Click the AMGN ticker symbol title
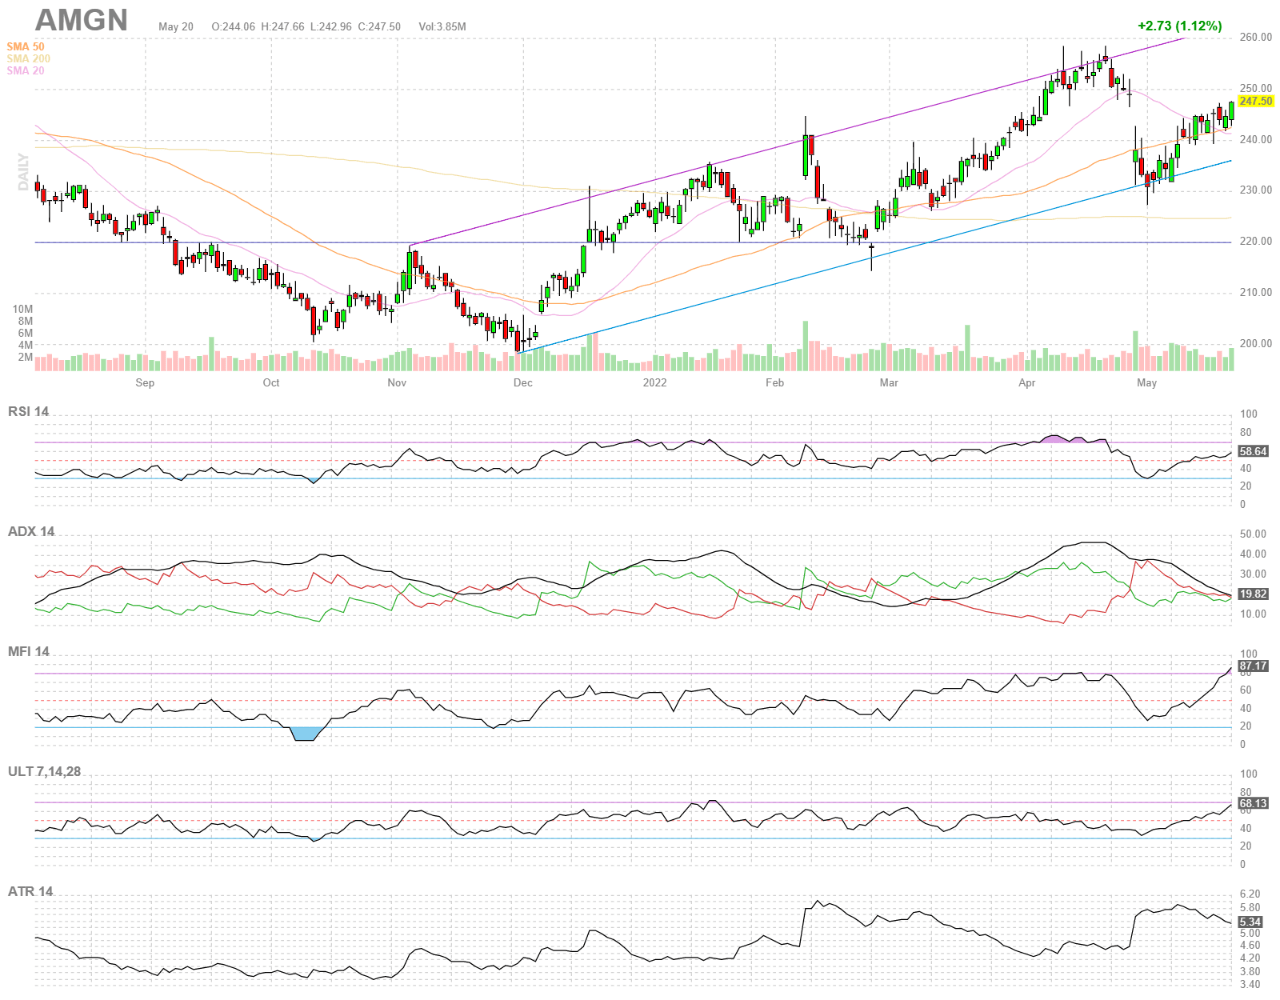Screen dimensions: 1280x1000 82,20
